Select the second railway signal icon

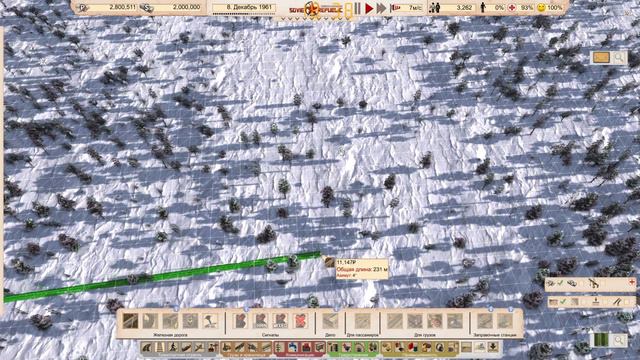pos(260,321)
